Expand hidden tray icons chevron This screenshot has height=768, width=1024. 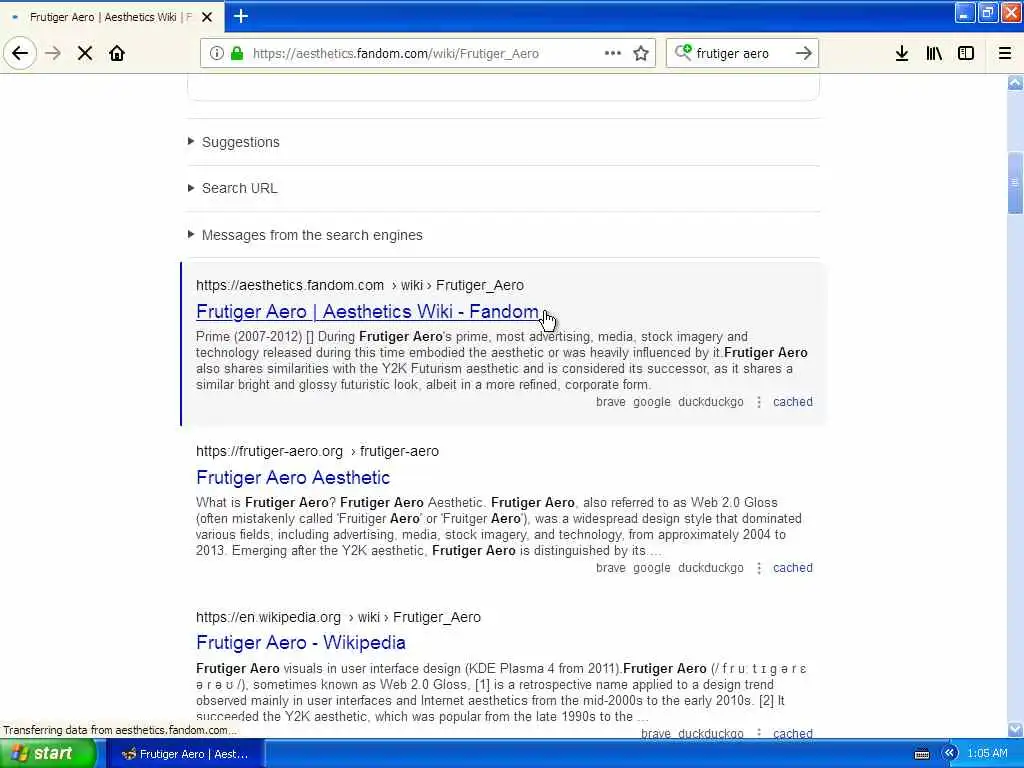coord(949,753)
